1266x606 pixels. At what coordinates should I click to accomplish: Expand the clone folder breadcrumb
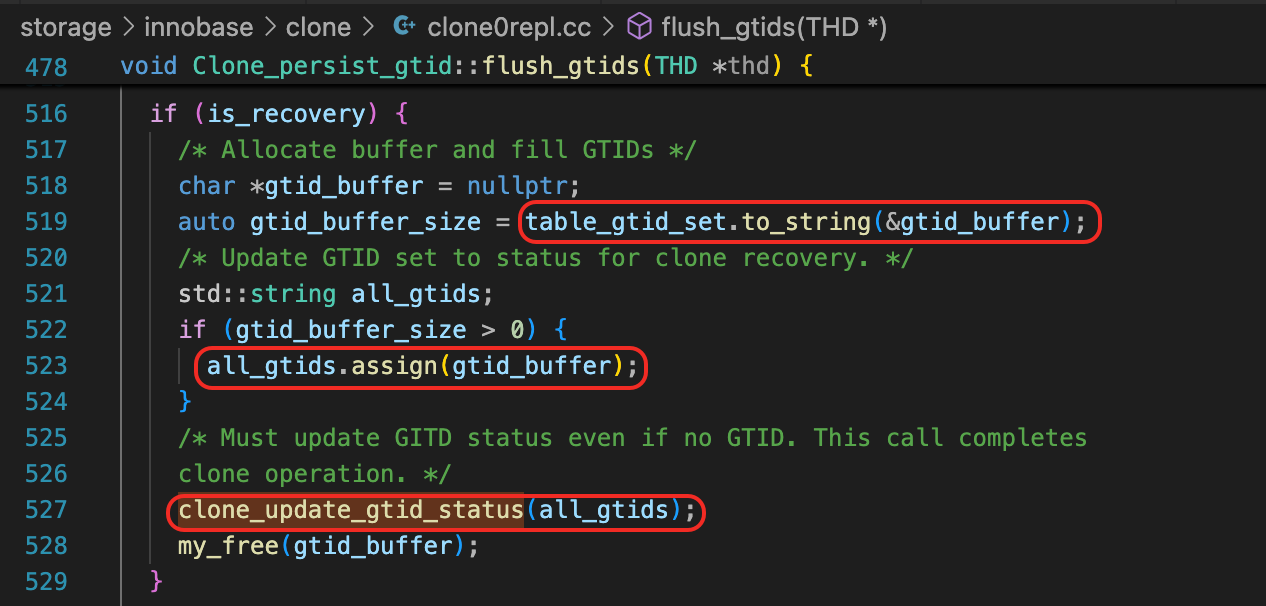[x=320, y=27]
